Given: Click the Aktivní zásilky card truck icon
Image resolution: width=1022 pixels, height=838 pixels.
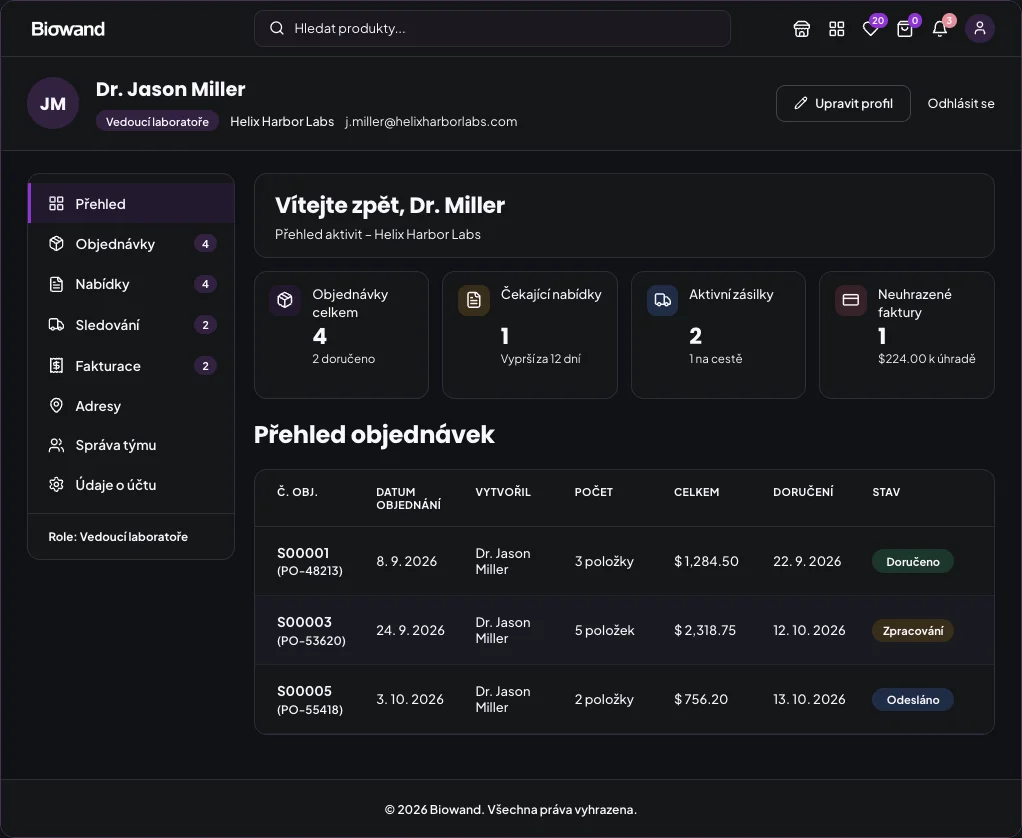Looking at the screenshot, I should pos(662,300).
